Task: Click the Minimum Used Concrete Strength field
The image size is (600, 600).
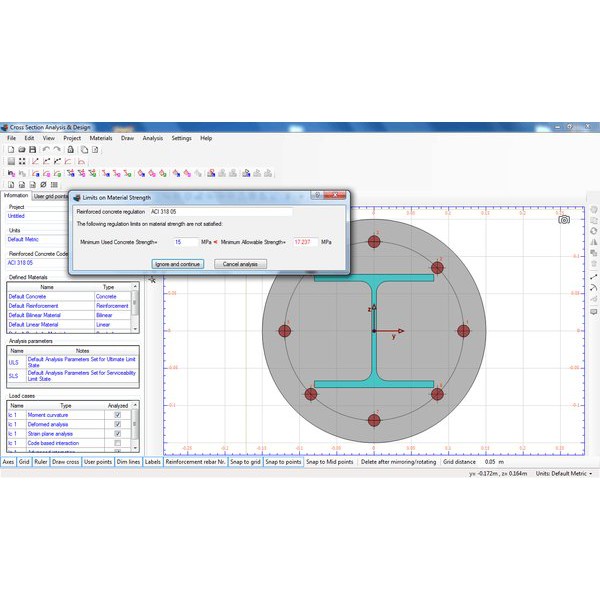Action: click(183, 242)
